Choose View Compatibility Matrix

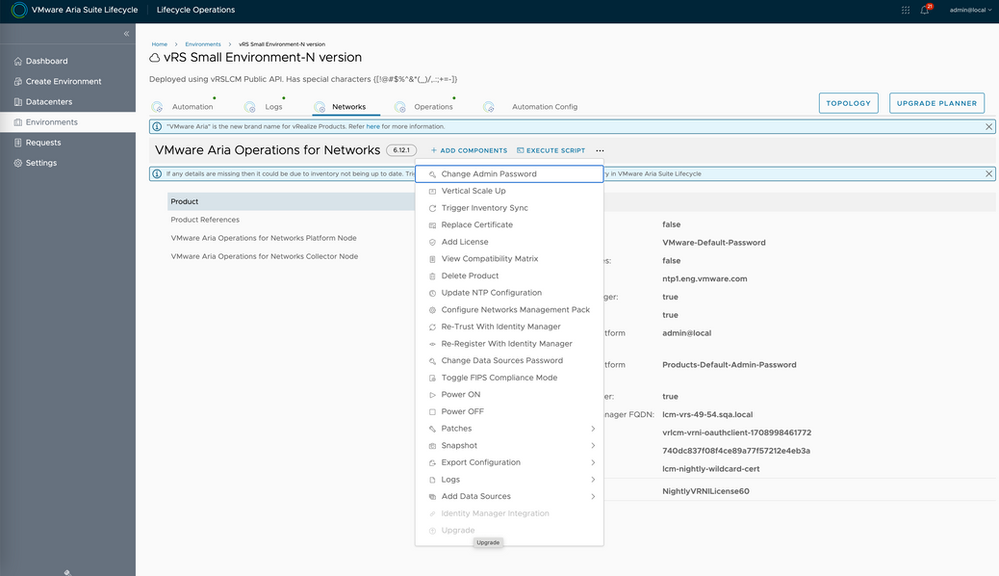(x=509, y=259)
